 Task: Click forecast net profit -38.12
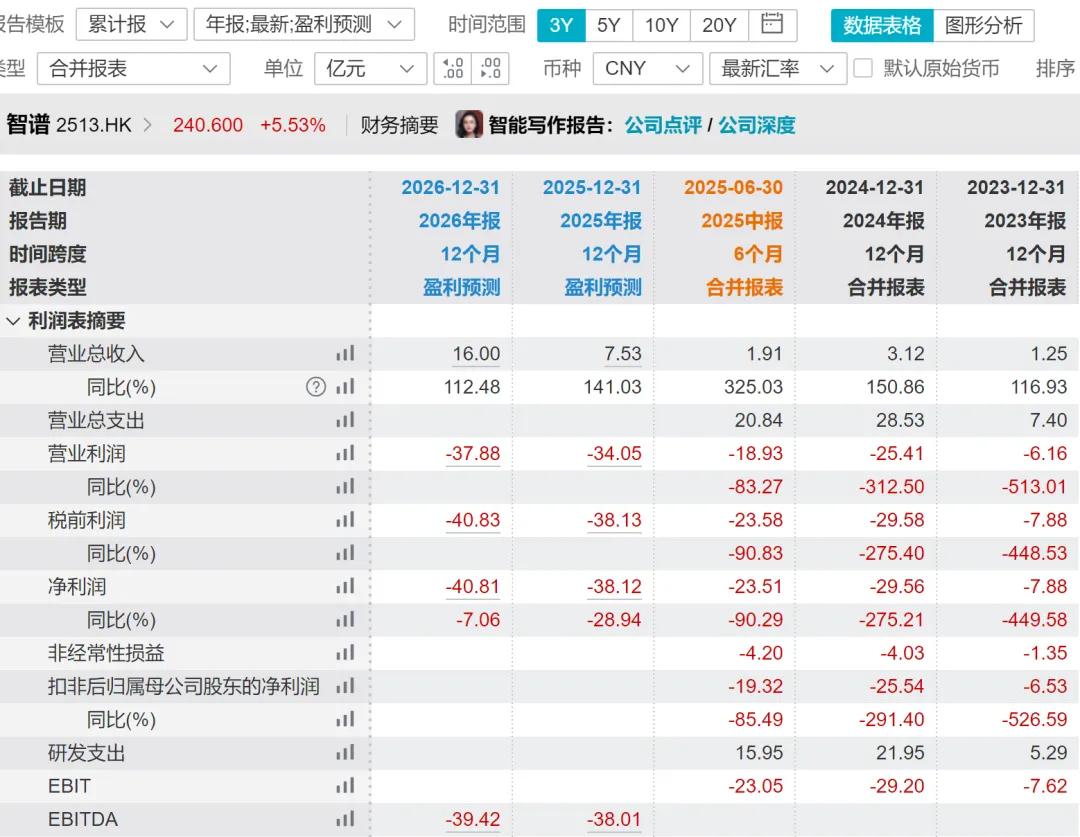pyautogui.click(x=614, y=586)
